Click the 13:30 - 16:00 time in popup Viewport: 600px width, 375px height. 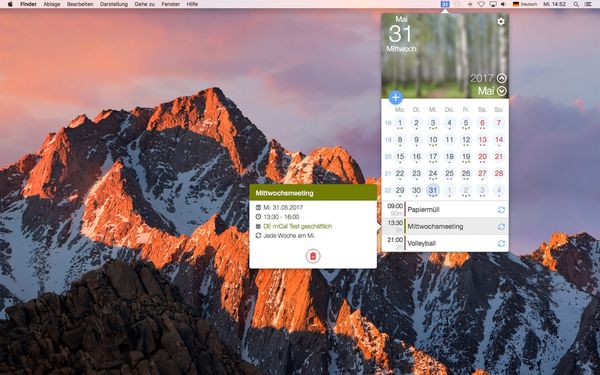point(281,217)
